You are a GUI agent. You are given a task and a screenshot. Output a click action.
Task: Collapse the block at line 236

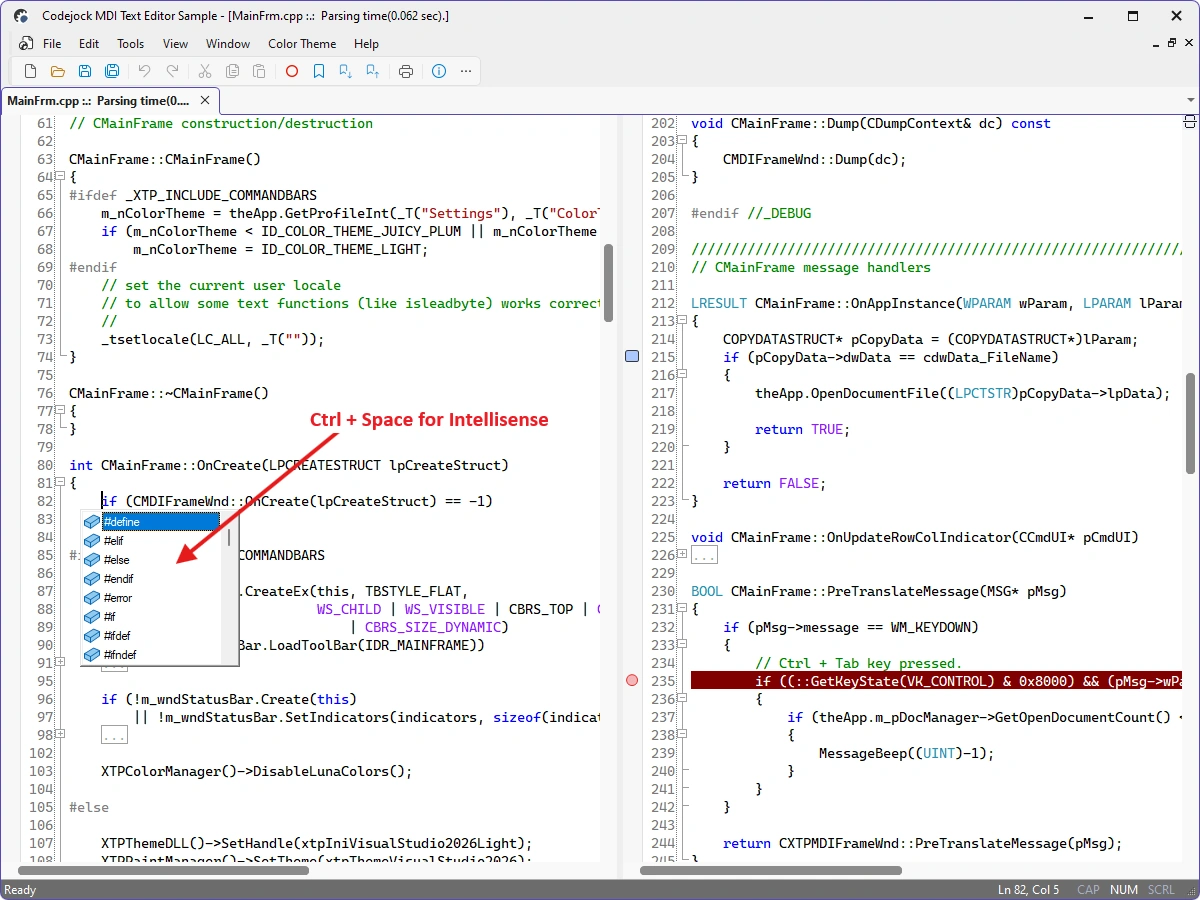point(682,699)
